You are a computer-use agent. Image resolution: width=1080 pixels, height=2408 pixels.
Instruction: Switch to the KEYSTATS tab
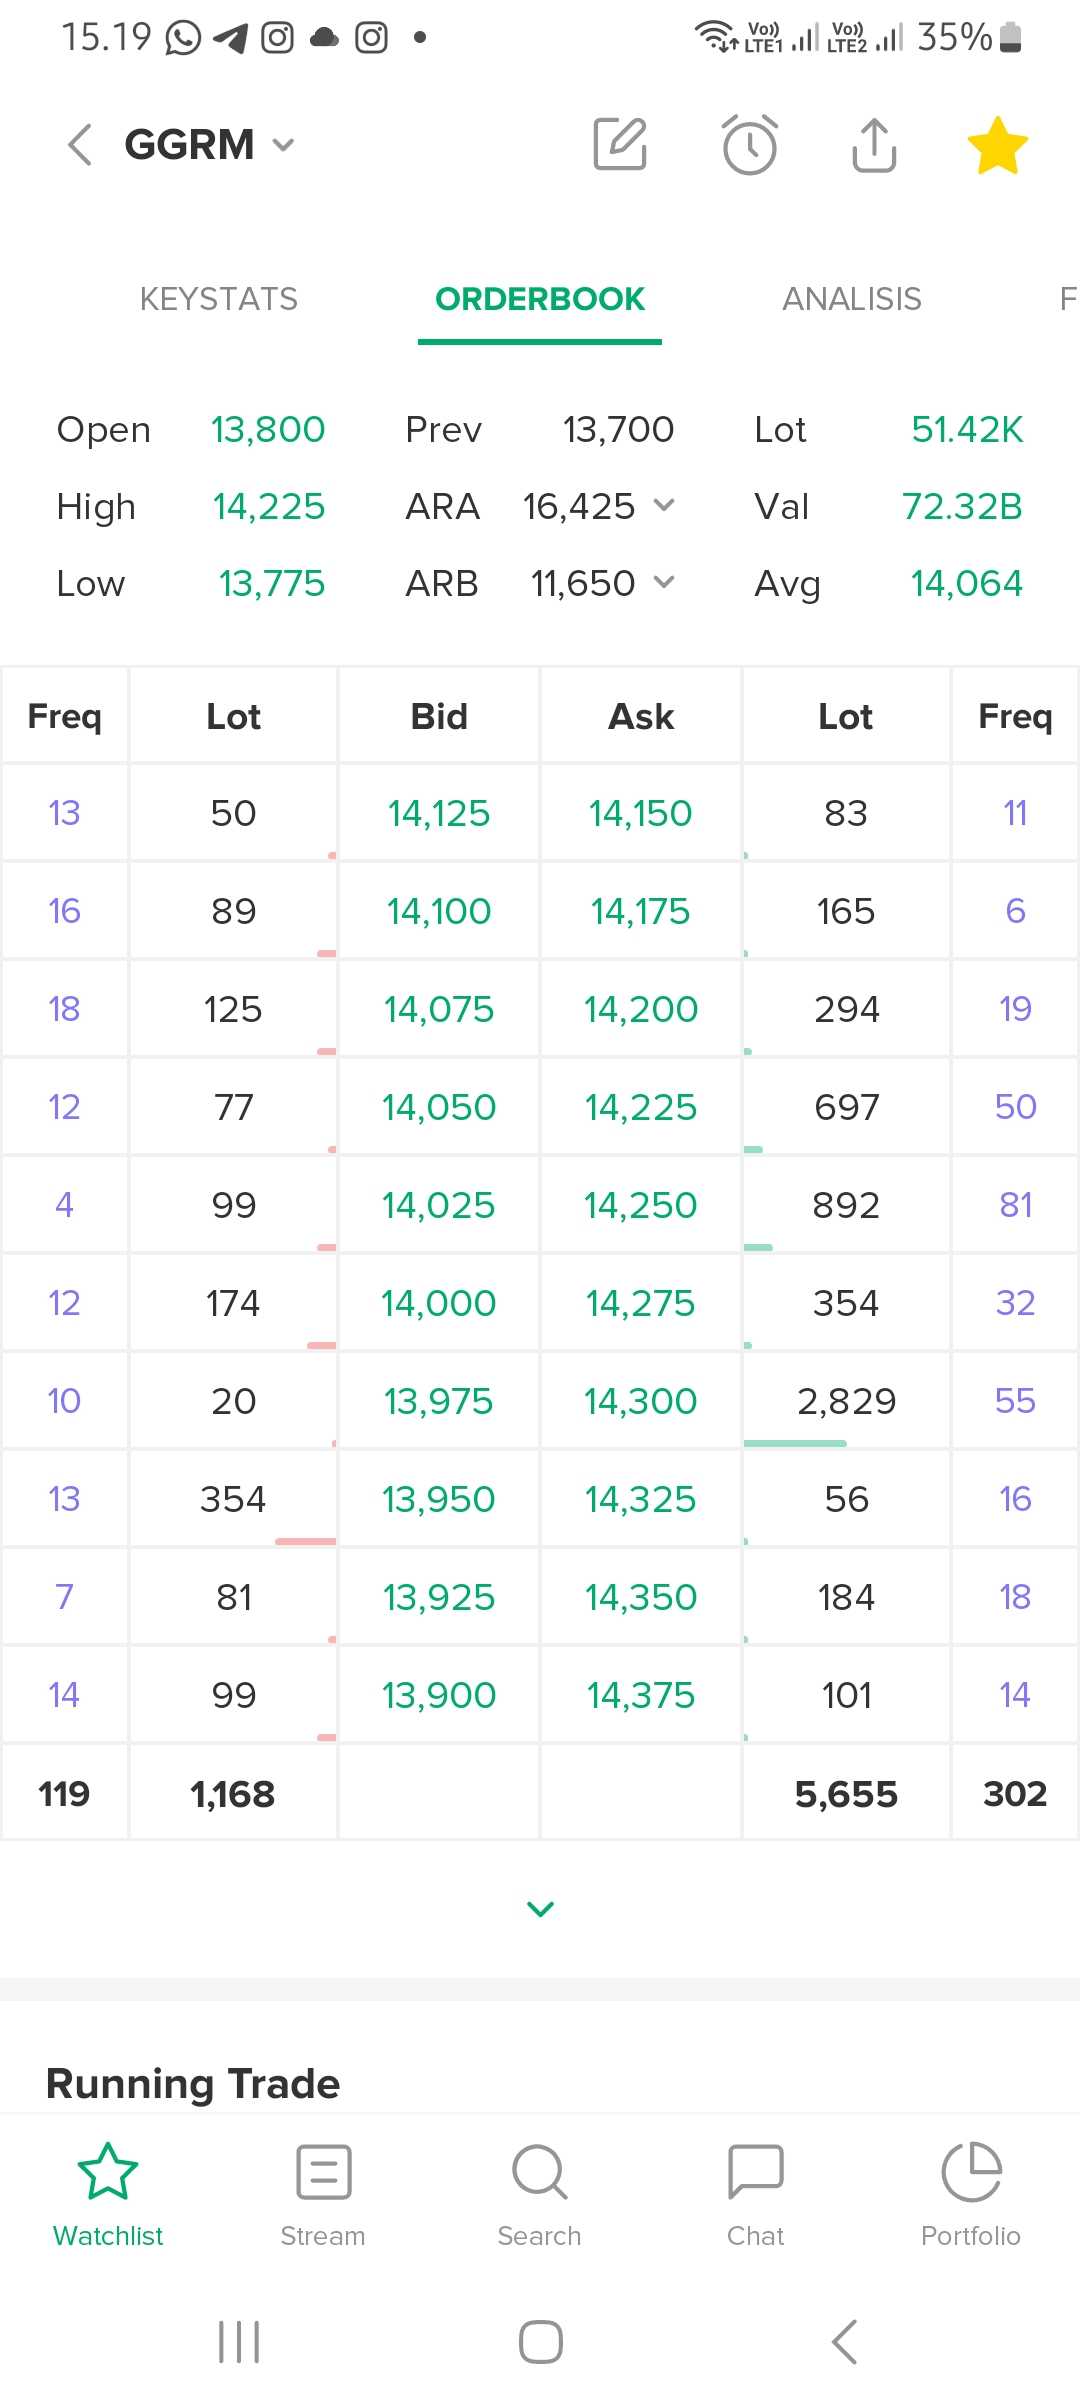click(x=219, y=299)
